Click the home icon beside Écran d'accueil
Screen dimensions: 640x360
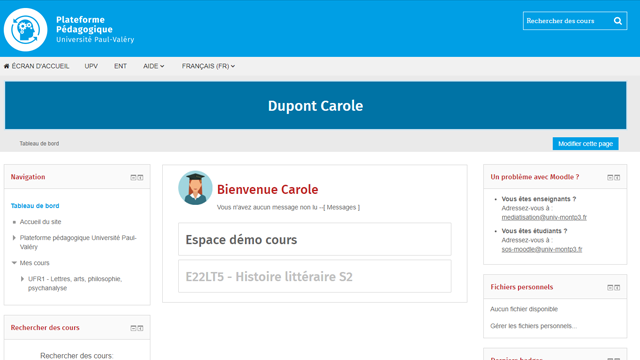pos(7,66)
